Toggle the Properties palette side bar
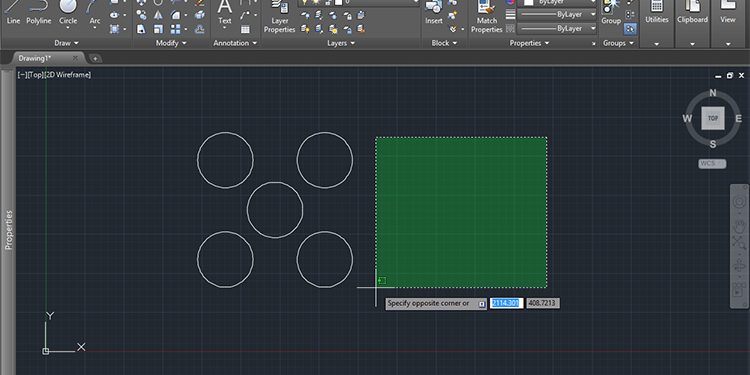The image size is (750, 375). pyautogui.click(x=9, y=230)
